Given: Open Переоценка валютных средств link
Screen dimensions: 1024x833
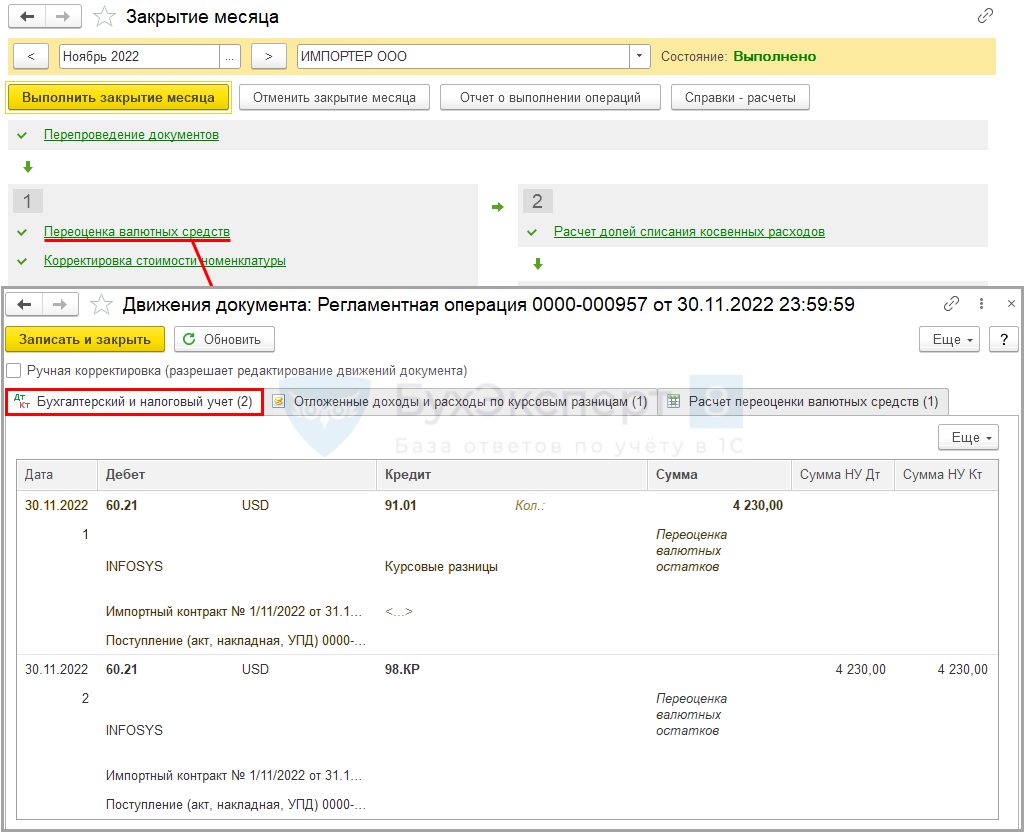Looking at the screenshot, I should pyautogui.click(x=137, y=232).
